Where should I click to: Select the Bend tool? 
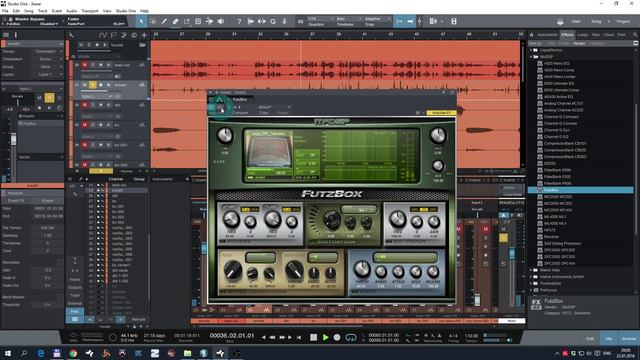click(x=209, y=21)
